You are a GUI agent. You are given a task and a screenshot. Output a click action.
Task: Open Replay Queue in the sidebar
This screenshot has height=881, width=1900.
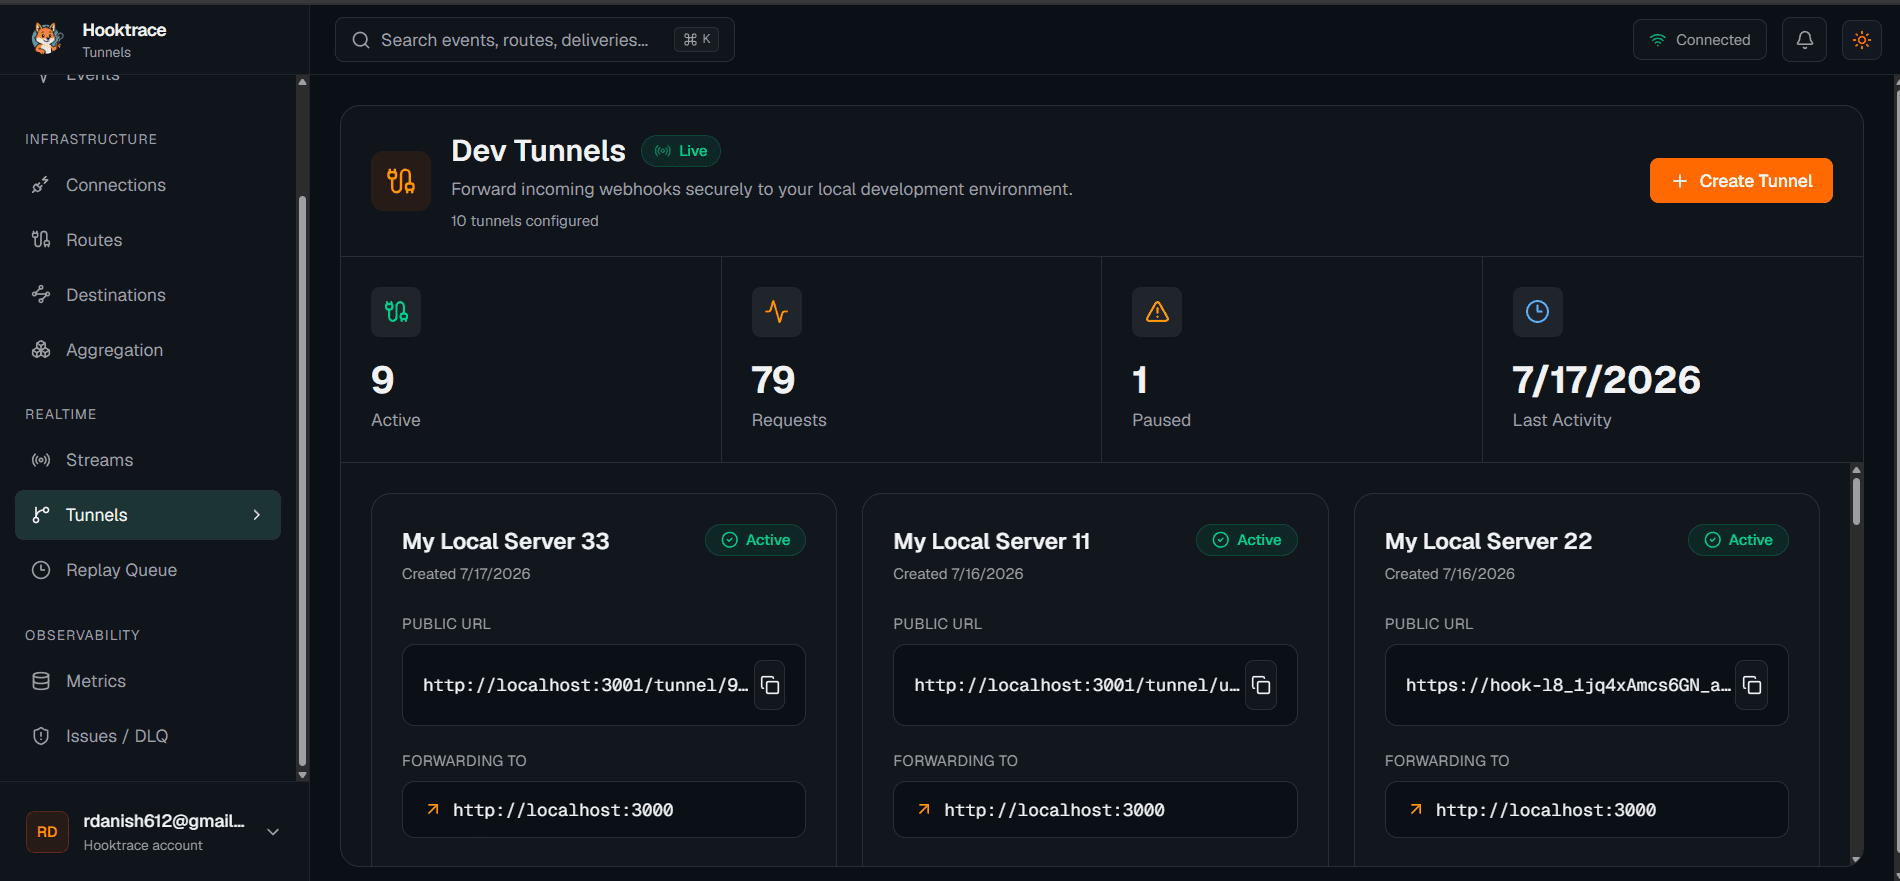pos(148,570)
